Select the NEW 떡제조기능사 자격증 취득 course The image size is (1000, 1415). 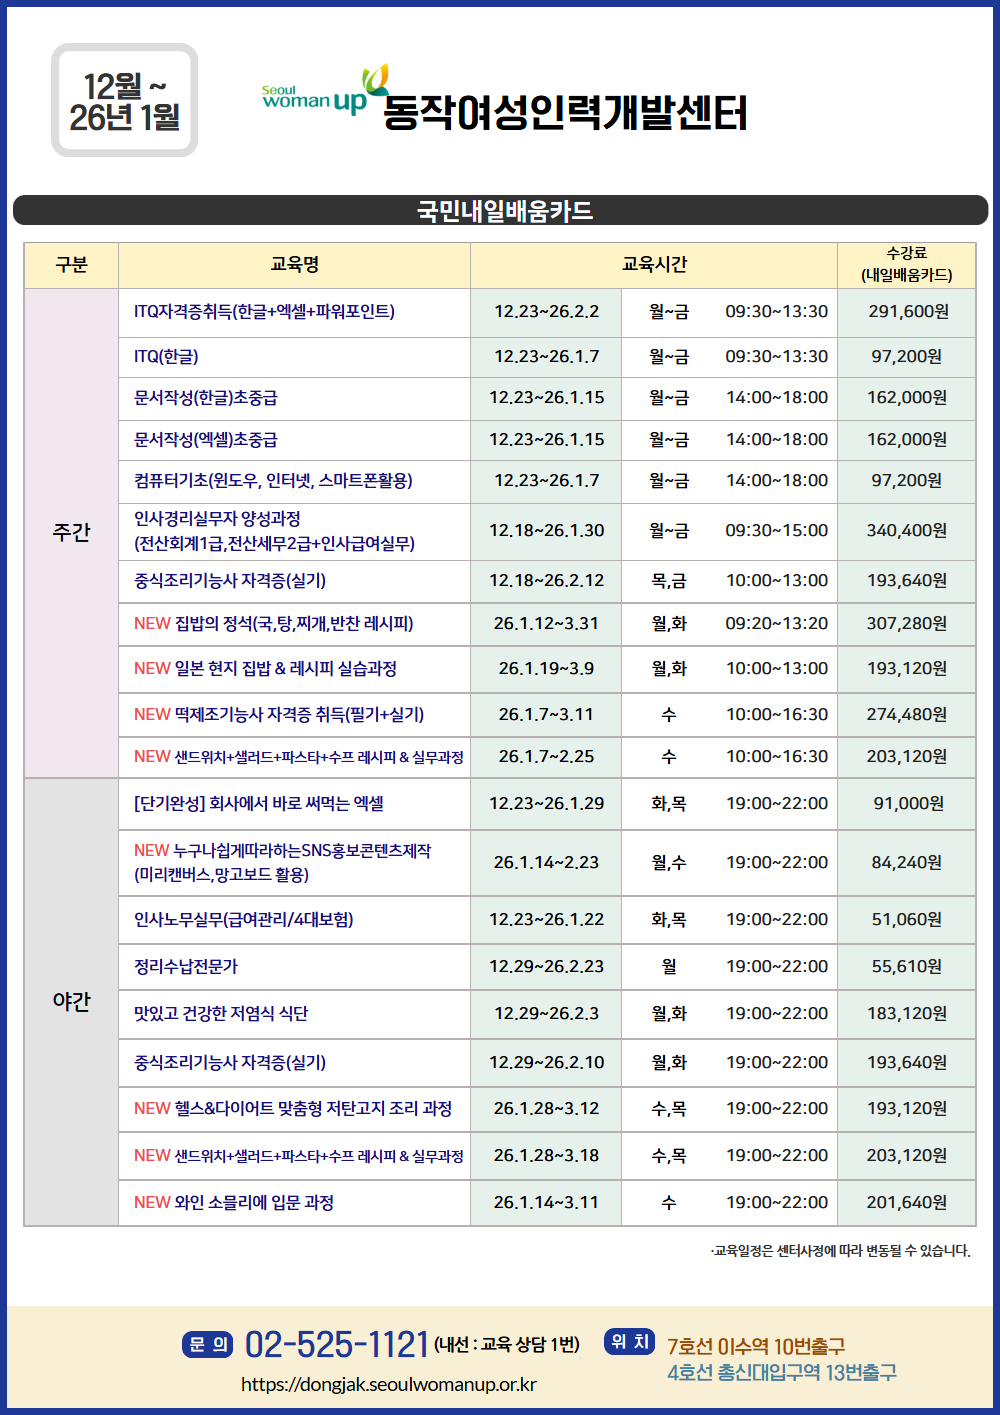(x=278, y=715)
